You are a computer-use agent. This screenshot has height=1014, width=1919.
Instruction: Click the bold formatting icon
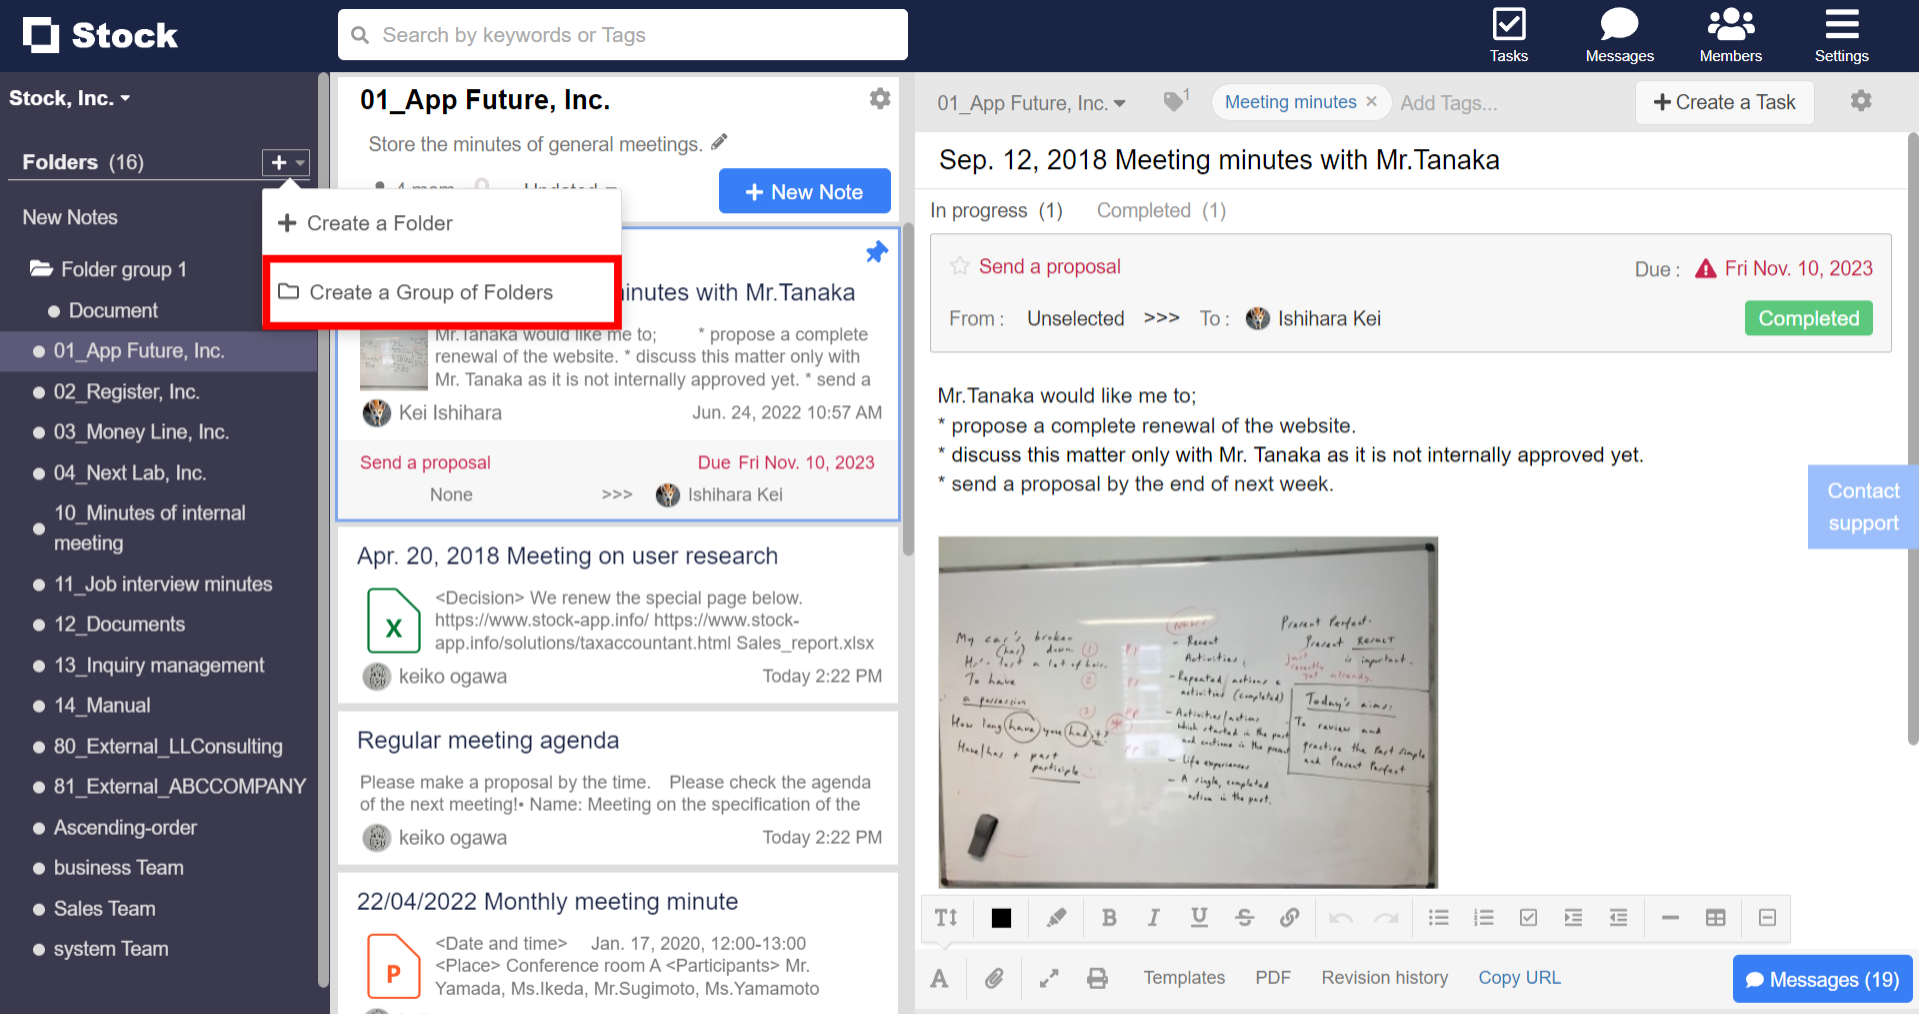pyautogui.click(x=1108, y=918)
